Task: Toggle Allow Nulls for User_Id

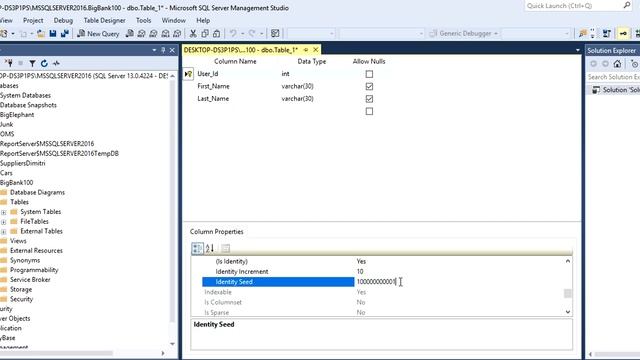Action: 369,74
